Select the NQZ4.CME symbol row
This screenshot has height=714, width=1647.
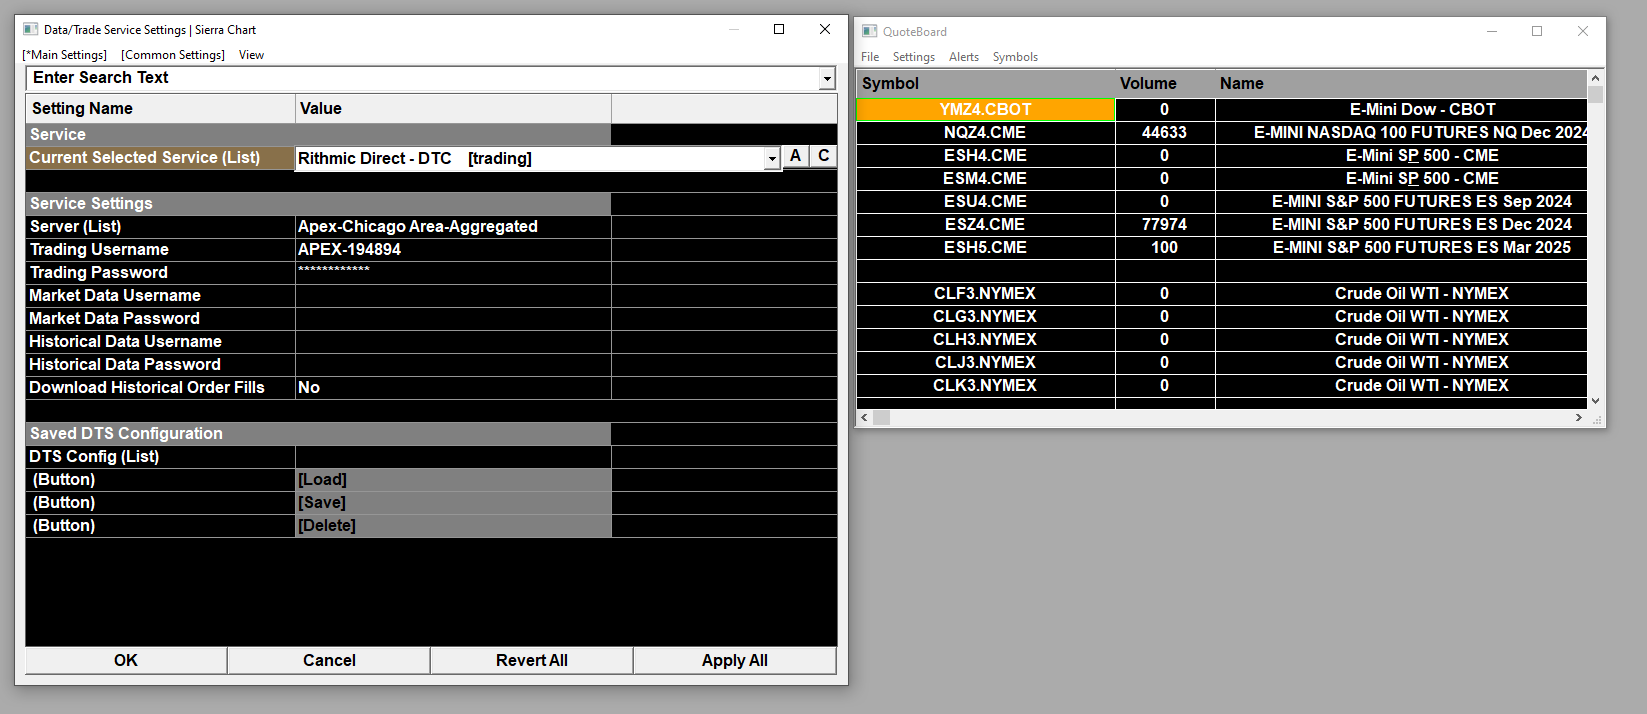[986, 133]
